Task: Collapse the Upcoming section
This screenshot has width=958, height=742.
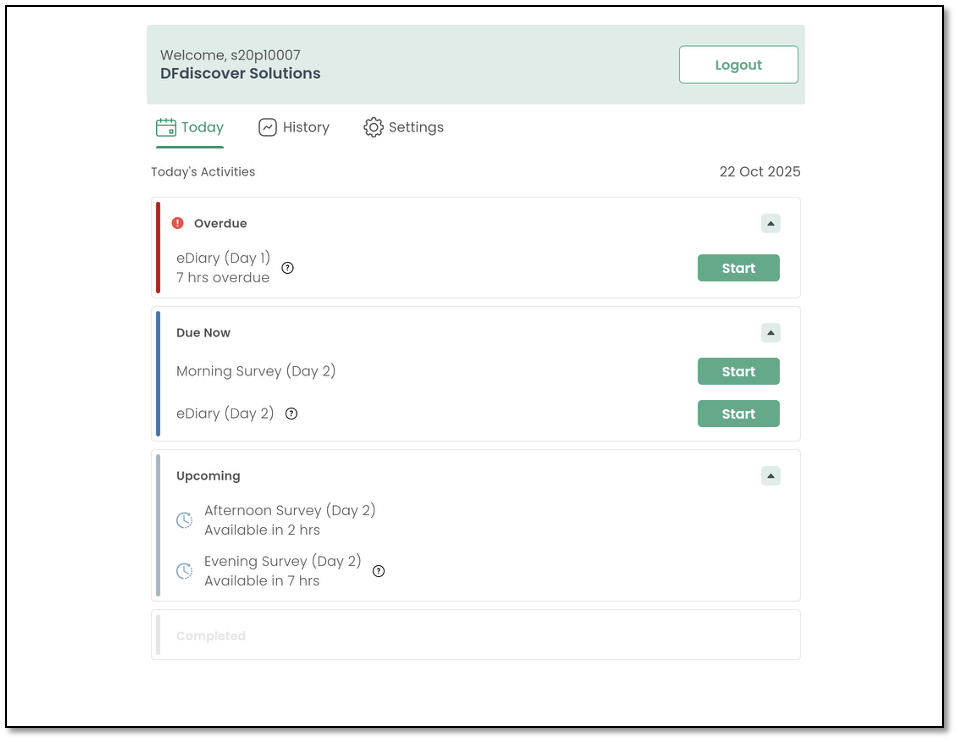Action: tap(770, 476)
